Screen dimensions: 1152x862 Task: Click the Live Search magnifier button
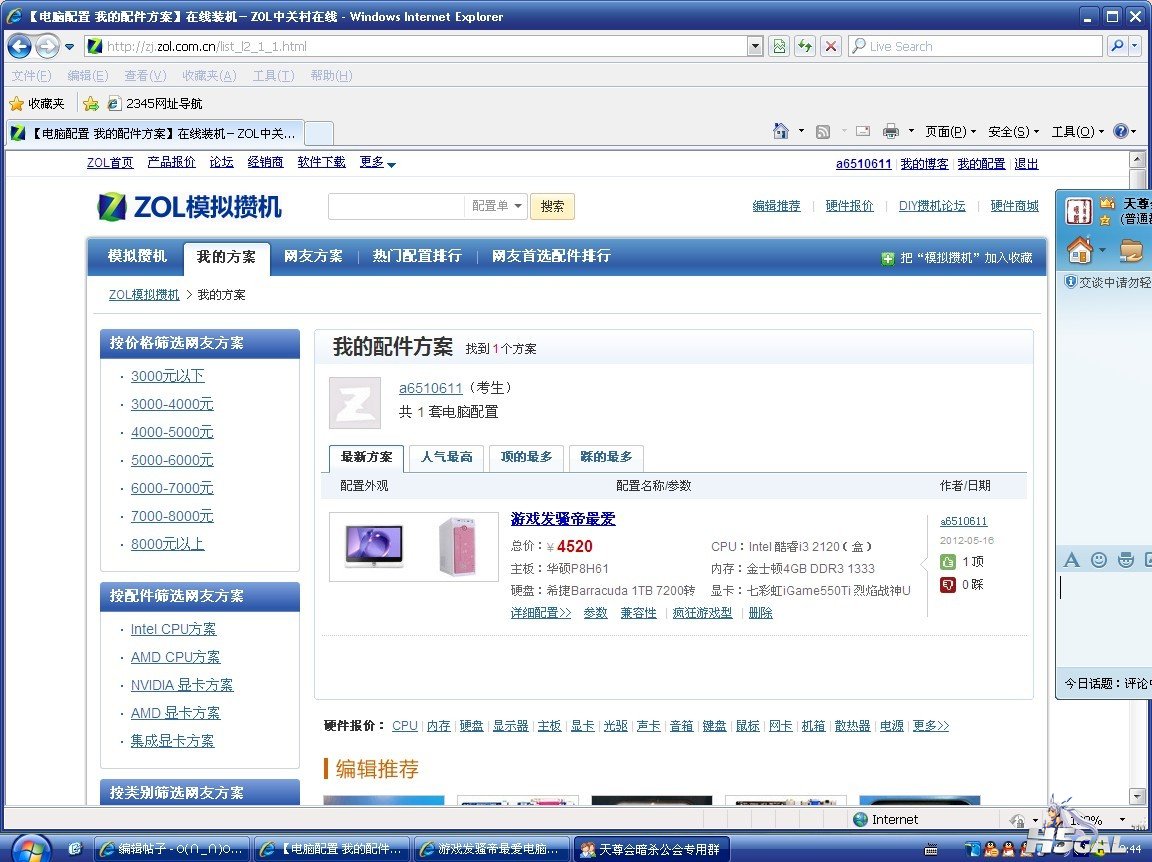pyautogui.click(x=1117, y=46)
